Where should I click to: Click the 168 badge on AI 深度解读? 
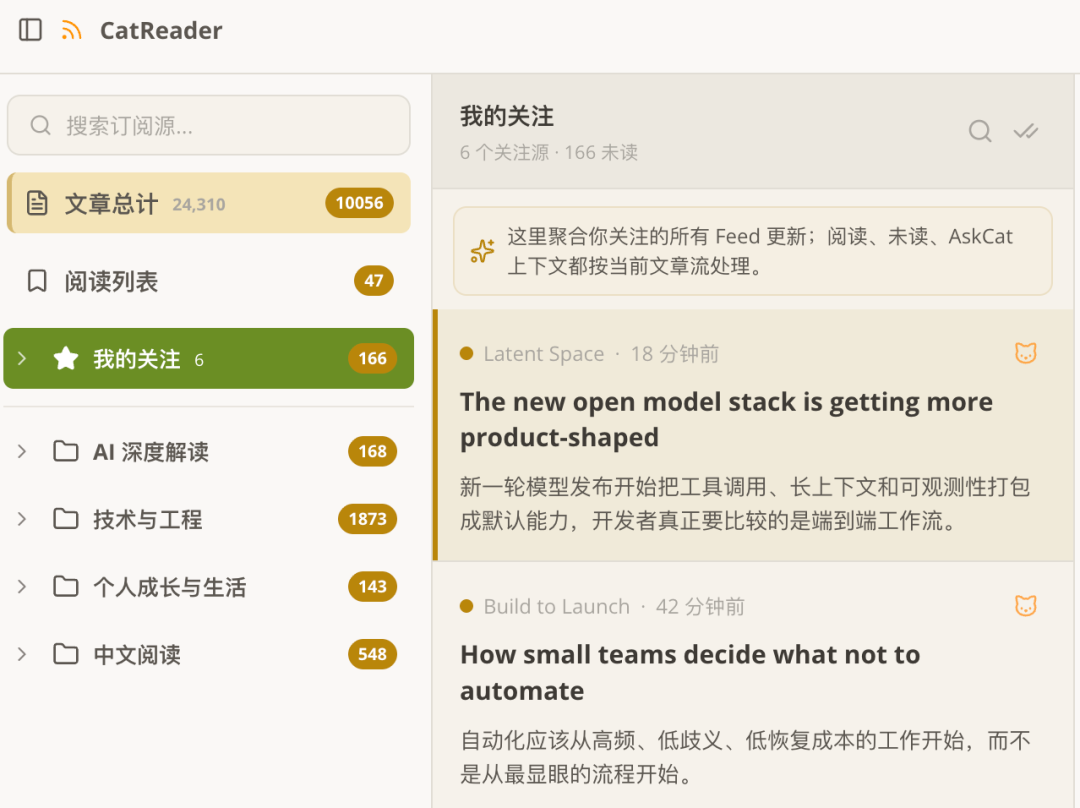373,451
